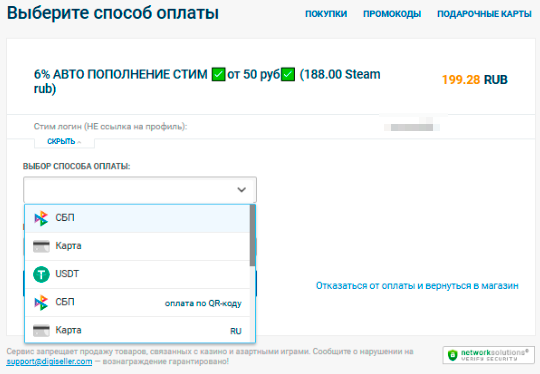Screen dimensions: 540x374
Task: Collapse details with the СКРЫТЬ toggle
Action: 64,142
